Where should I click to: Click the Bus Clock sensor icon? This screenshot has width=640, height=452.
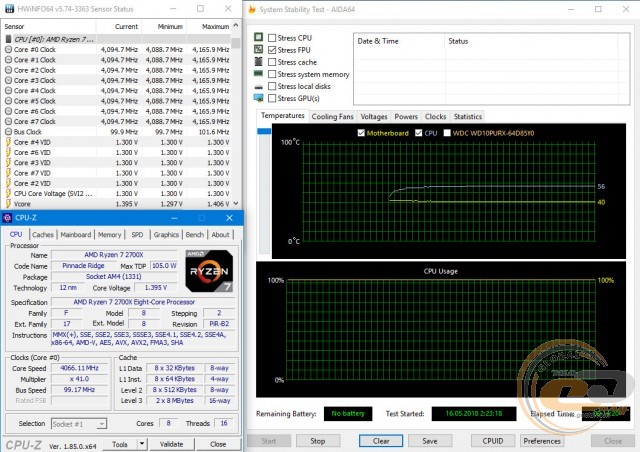8,131
